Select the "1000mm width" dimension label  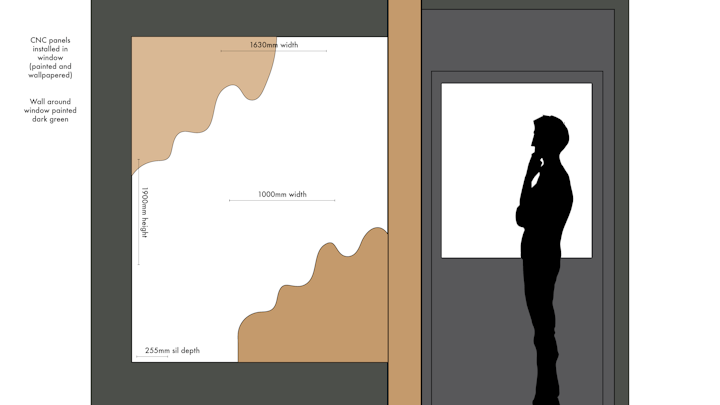[x=282, y=194]
